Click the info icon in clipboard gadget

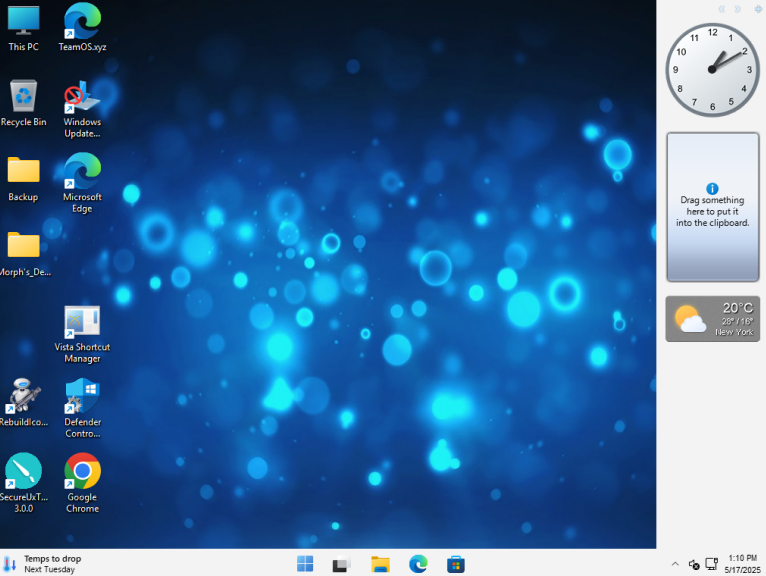tap(712, 188)
